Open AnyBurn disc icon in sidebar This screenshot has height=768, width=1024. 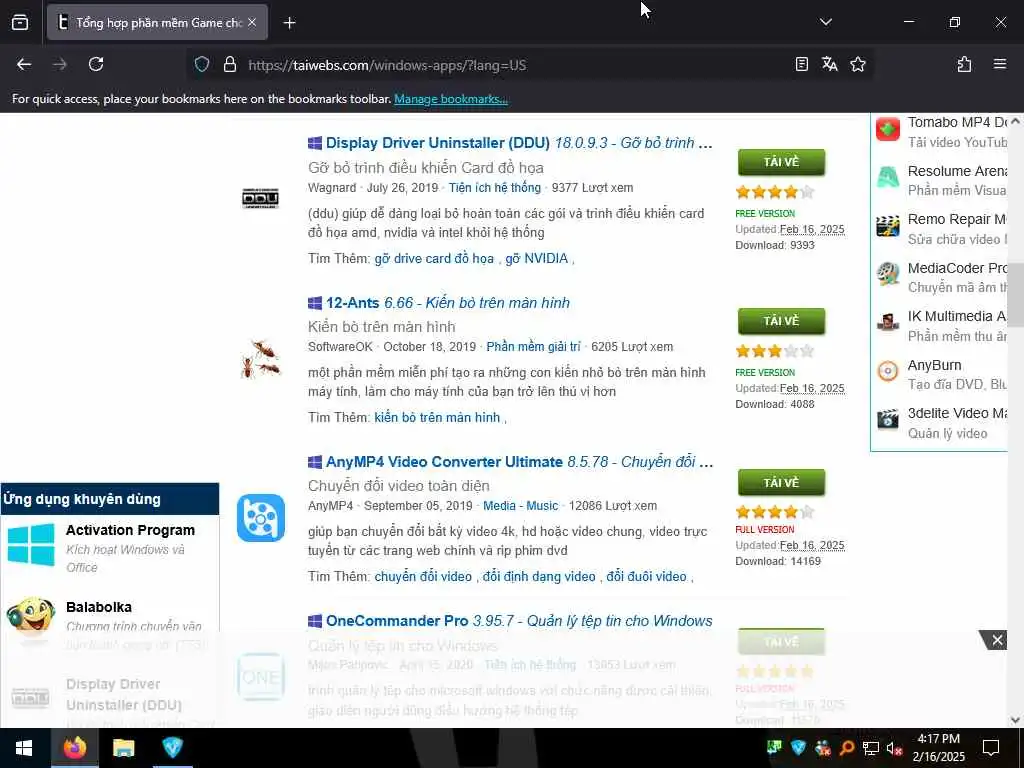(x=888, y=371)
